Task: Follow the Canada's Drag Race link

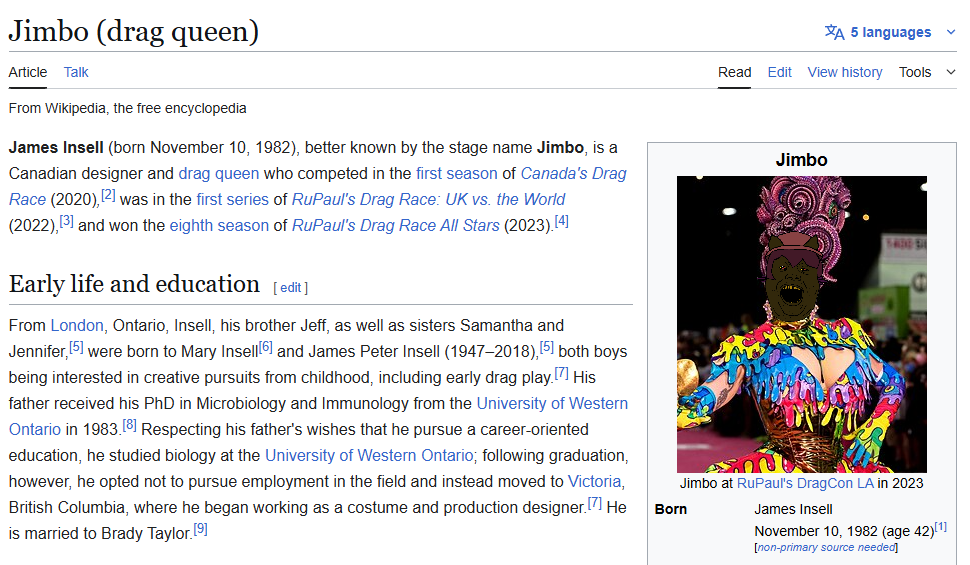Action: click(x=573, y=173)
